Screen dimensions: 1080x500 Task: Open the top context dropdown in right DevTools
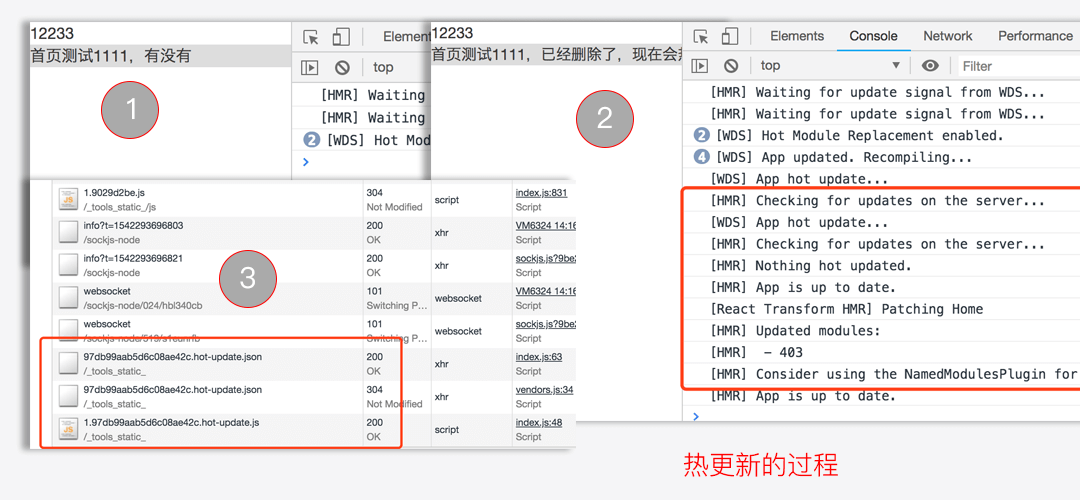pyautogui.click(x=831, y=65)
